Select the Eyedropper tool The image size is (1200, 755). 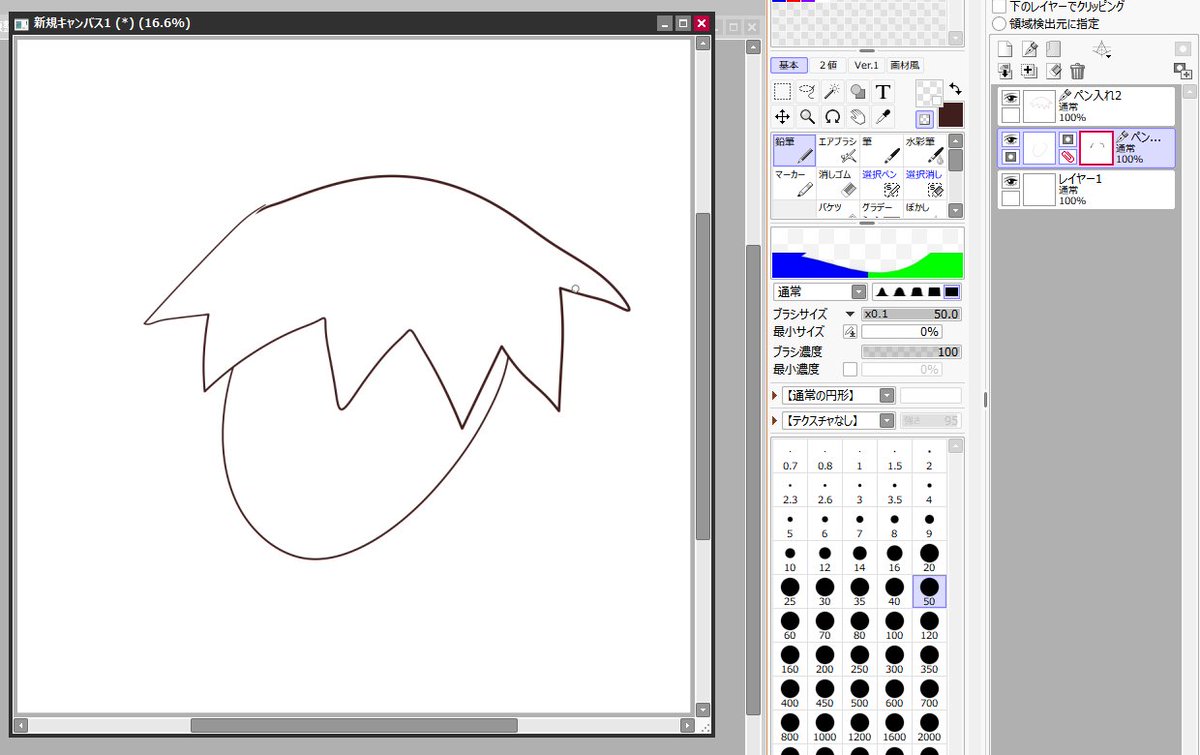tap(883, 117)
